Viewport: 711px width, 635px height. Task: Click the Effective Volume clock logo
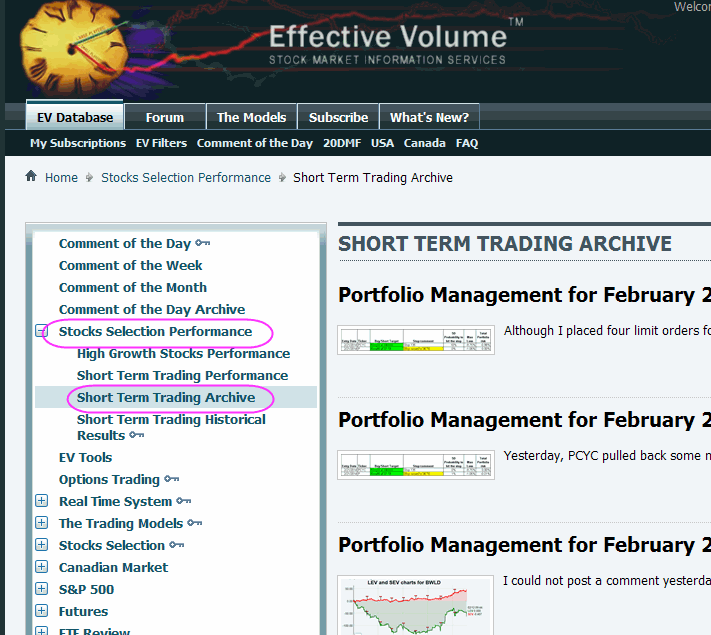tap(75, 48)
